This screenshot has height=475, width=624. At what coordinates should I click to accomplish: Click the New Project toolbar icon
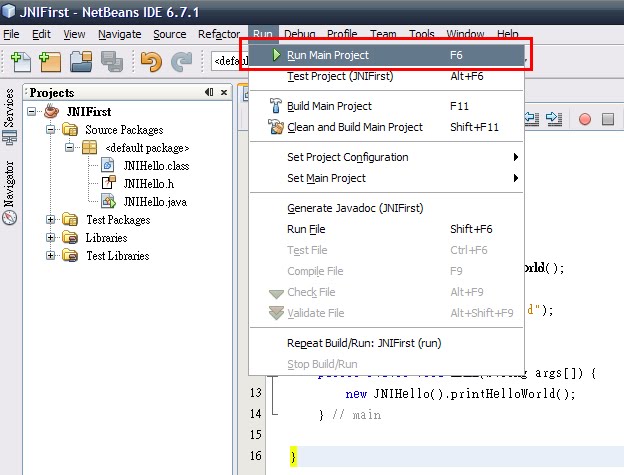click(x=50, y=62)
